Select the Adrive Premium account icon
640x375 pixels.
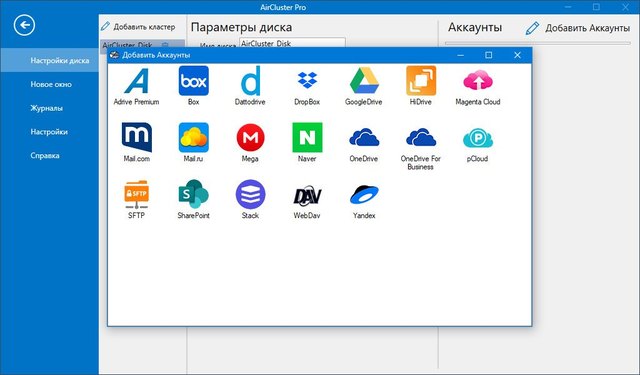click(x=136, y=81)
